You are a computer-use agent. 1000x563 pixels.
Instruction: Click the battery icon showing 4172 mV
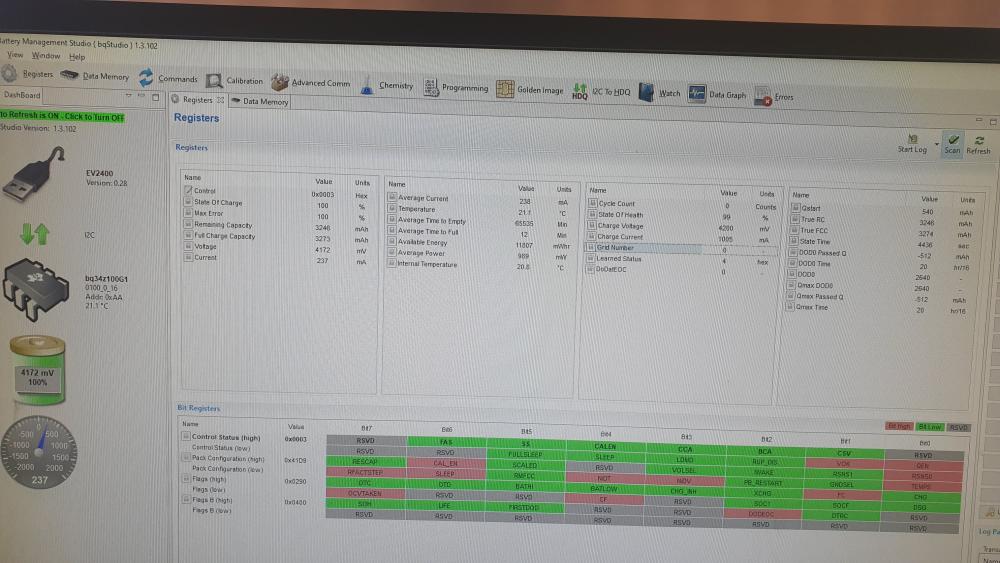pyautogui.click(x=37, y=370)
